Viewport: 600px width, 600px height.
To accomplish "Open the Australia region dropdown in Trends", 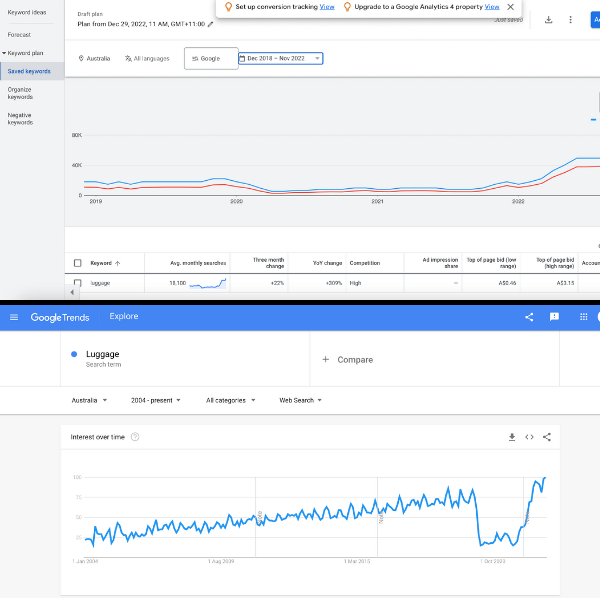I will click(x=90, y=400).
